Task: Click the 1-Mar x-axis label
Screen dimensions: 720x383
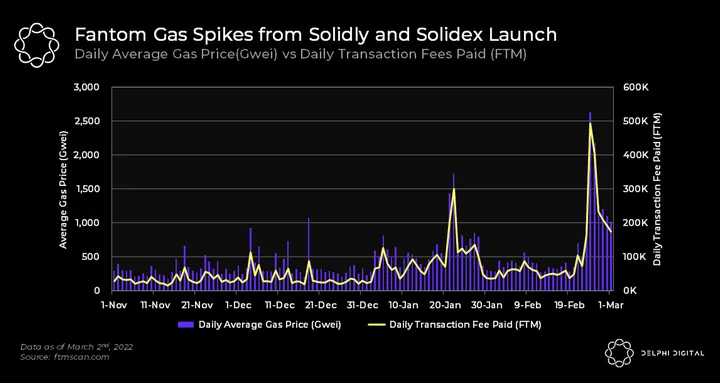Action: tap(609, 304)
